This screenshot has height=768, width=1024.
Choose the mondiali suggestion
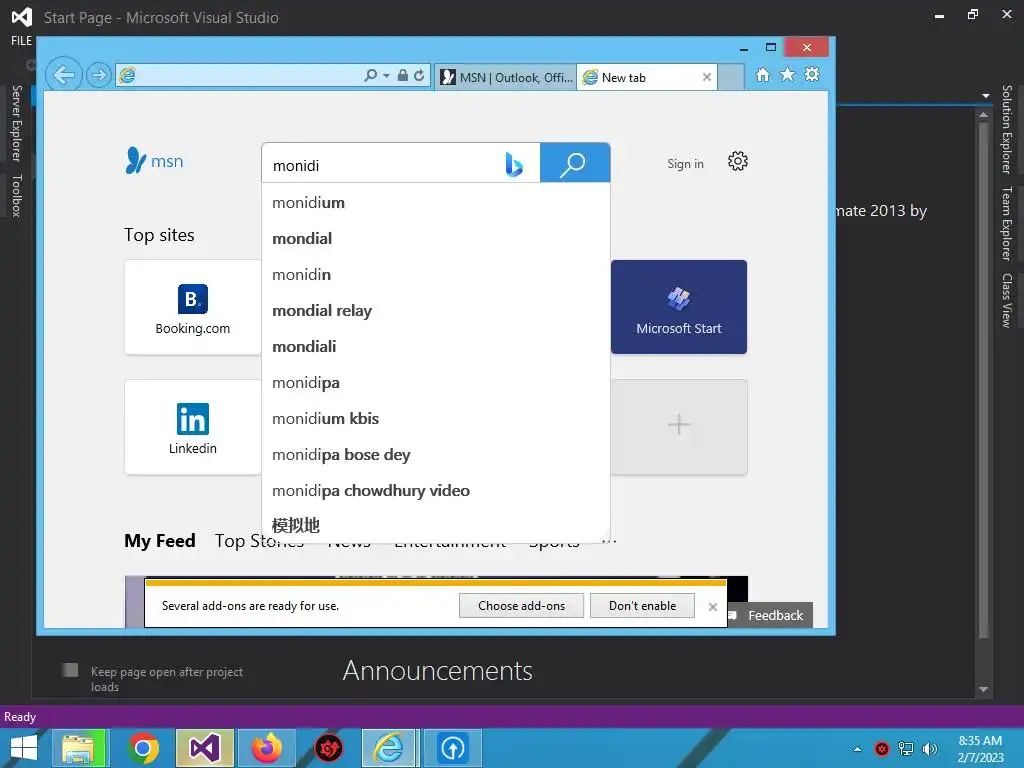click(x=436, y=347)
